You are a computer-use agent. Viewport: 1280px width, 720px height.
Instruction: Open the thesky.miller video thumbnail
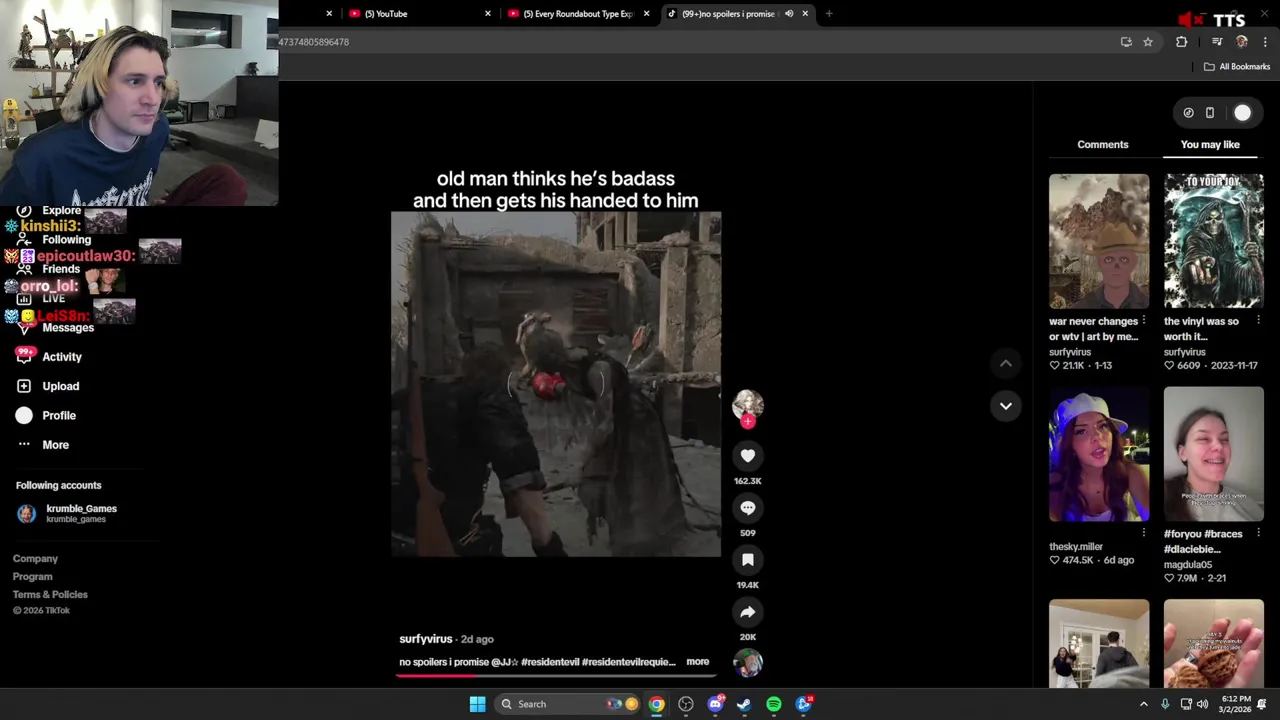pyautogui.click(x=1099, y=454)
